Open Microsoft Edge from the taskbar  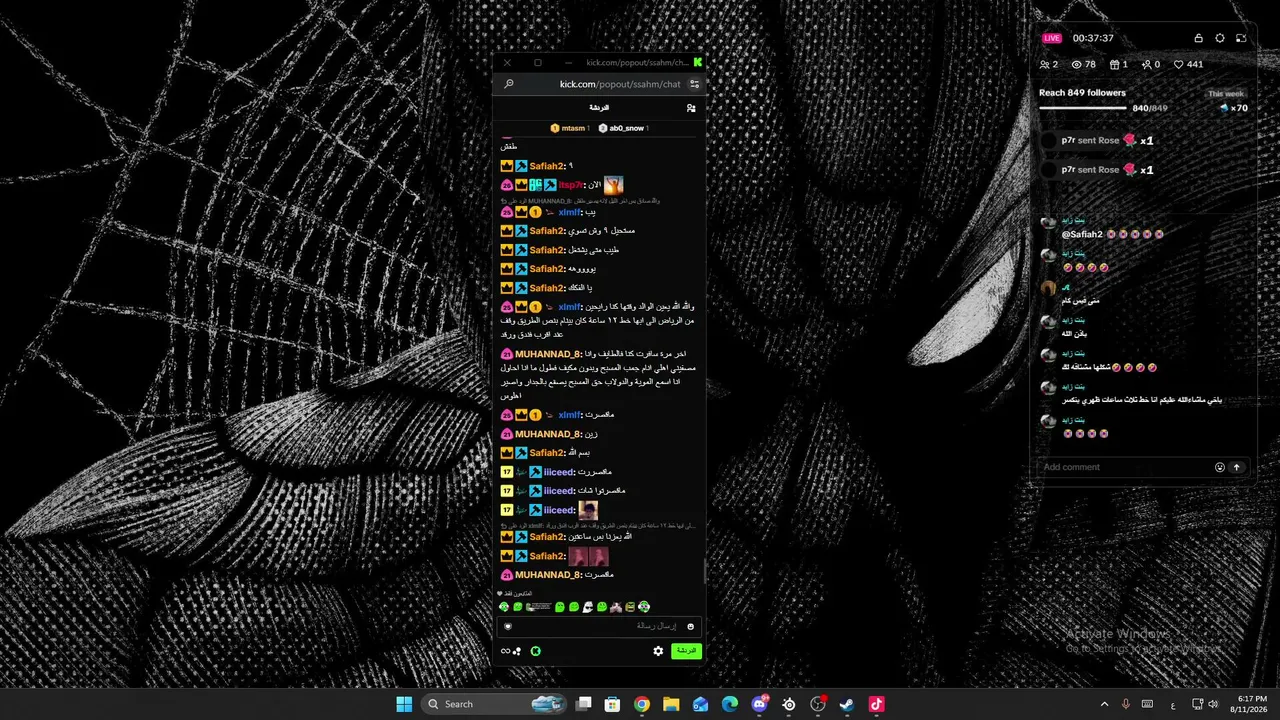click(x=730, y=704)
